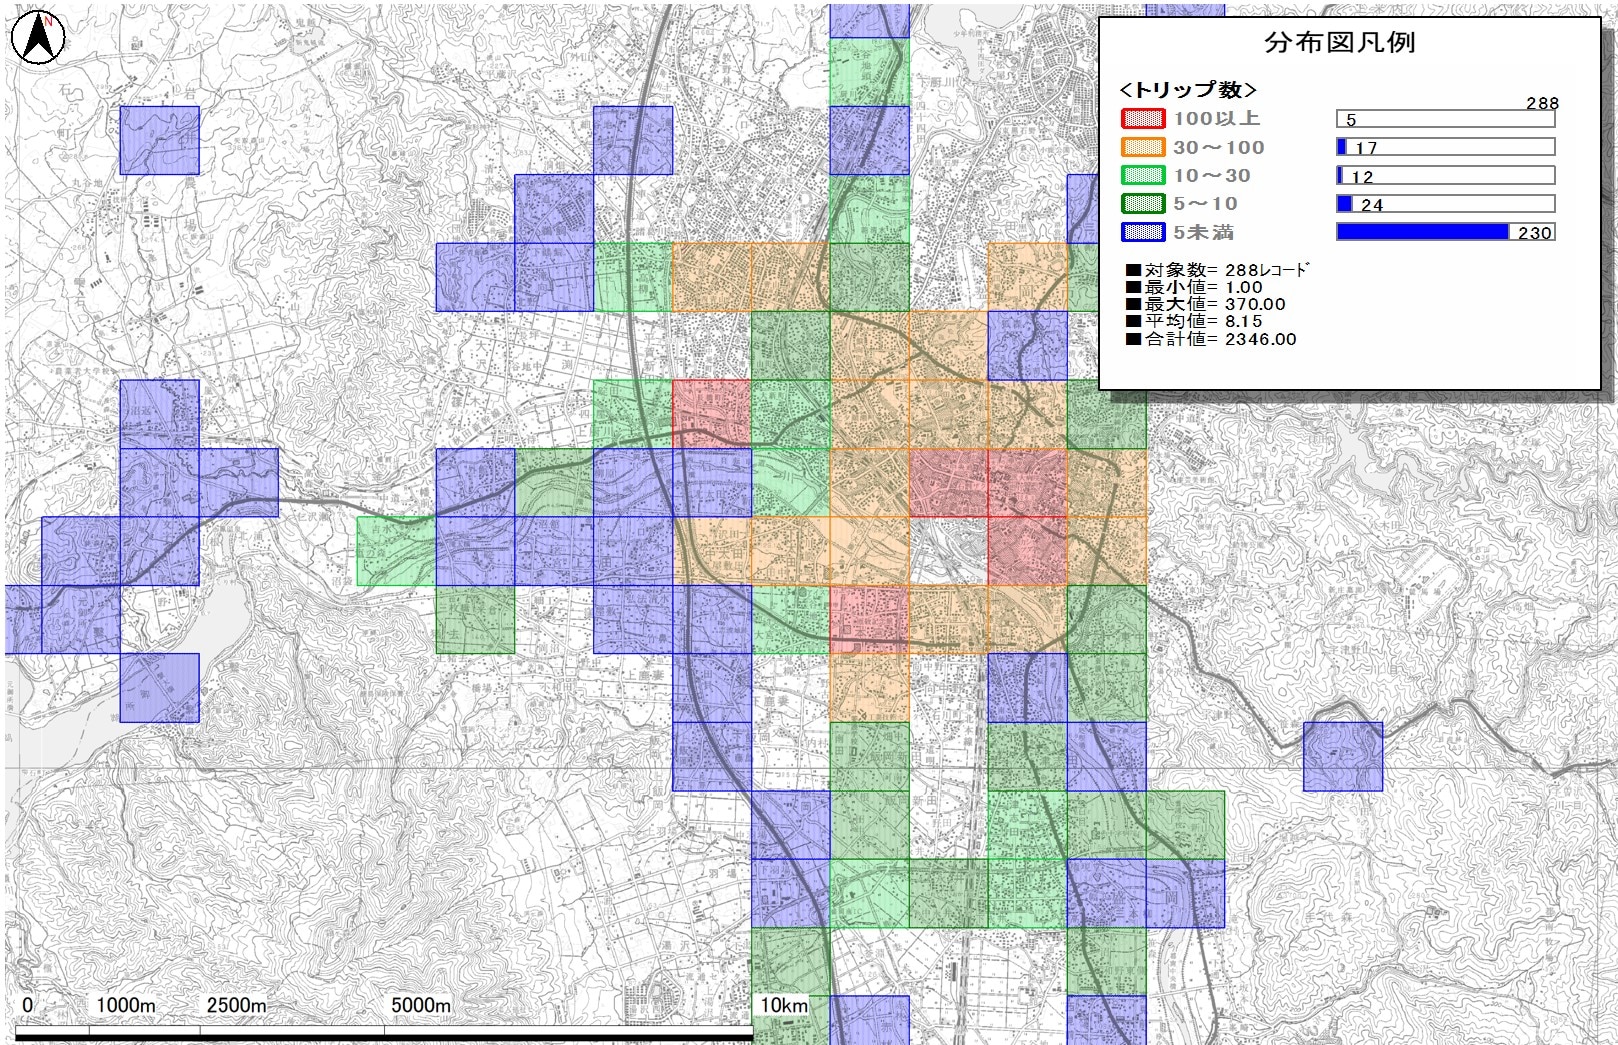Select the blue 5未満 legend swatch
Image resolution: width=1618 pixels, height=1045 pixels.
[x=1143, y=233]
